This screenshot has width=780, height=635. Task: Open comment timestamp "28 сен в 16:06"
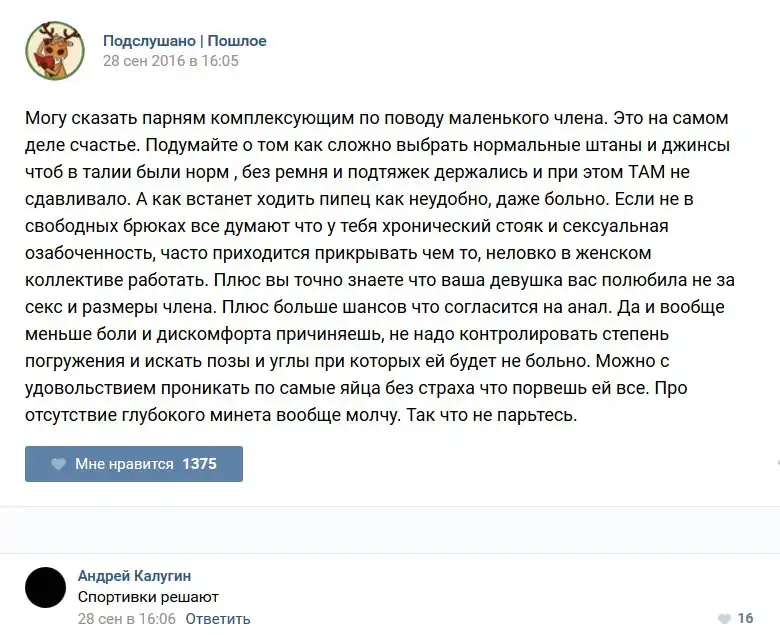127,619
